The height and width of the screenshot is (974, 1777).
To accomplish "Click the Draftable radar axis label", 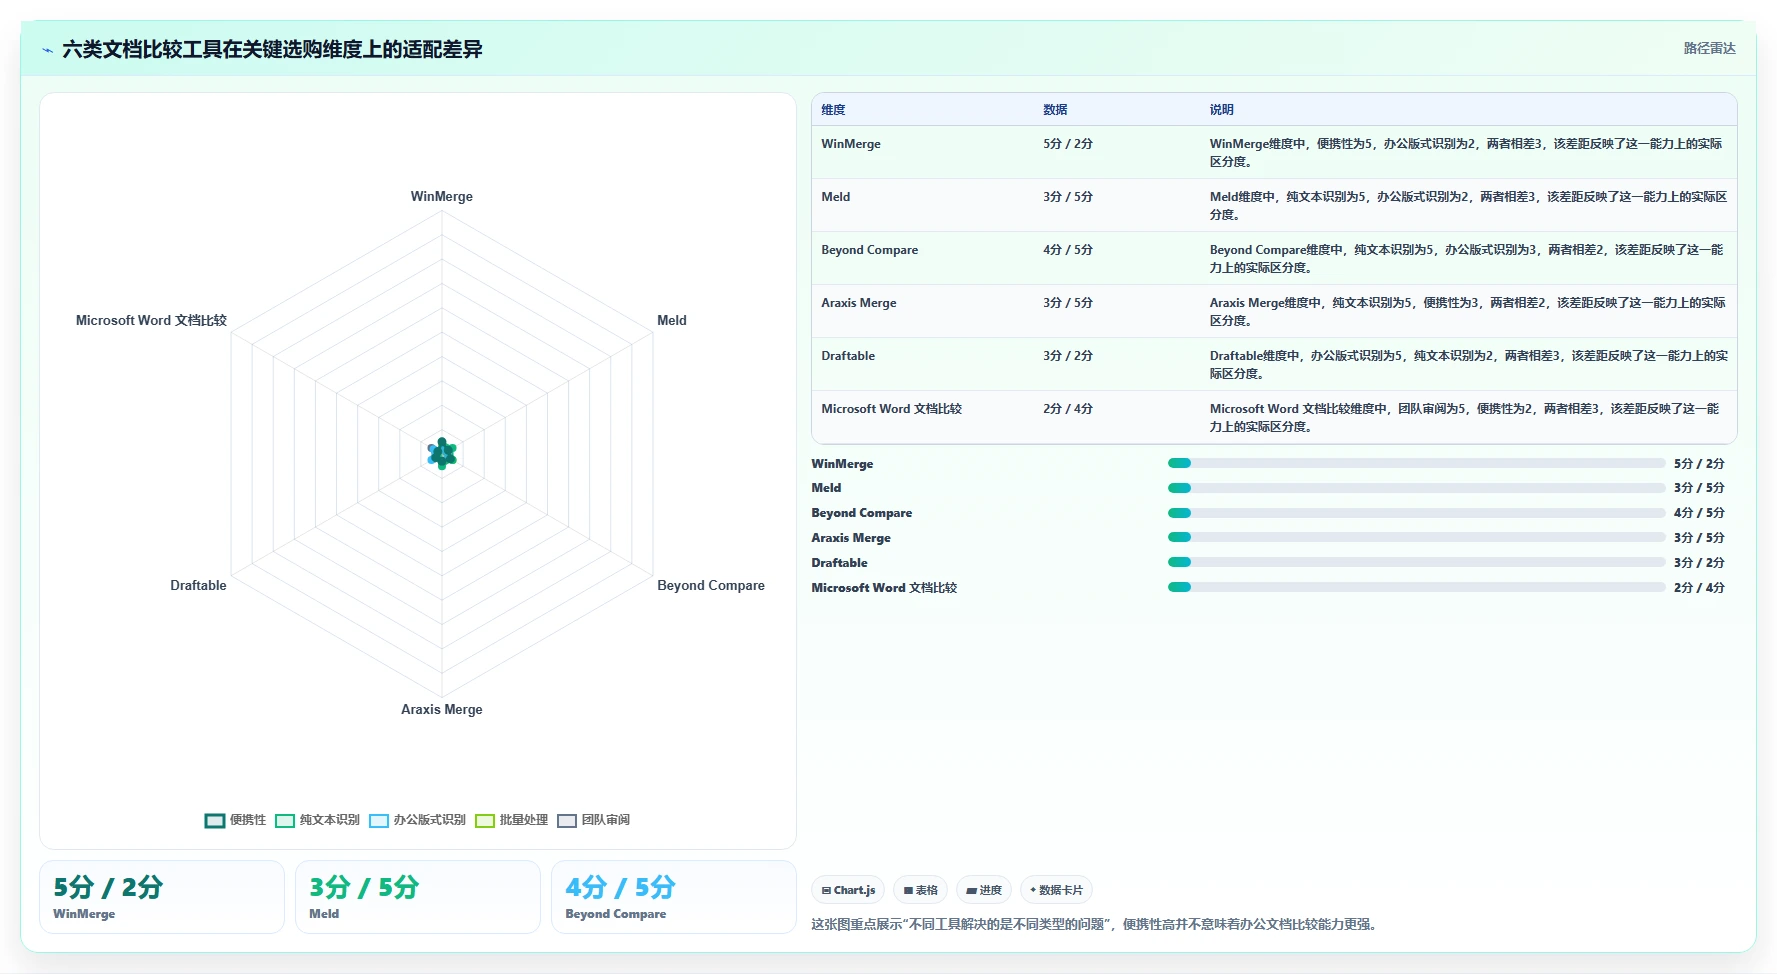I will coord(198,586).
